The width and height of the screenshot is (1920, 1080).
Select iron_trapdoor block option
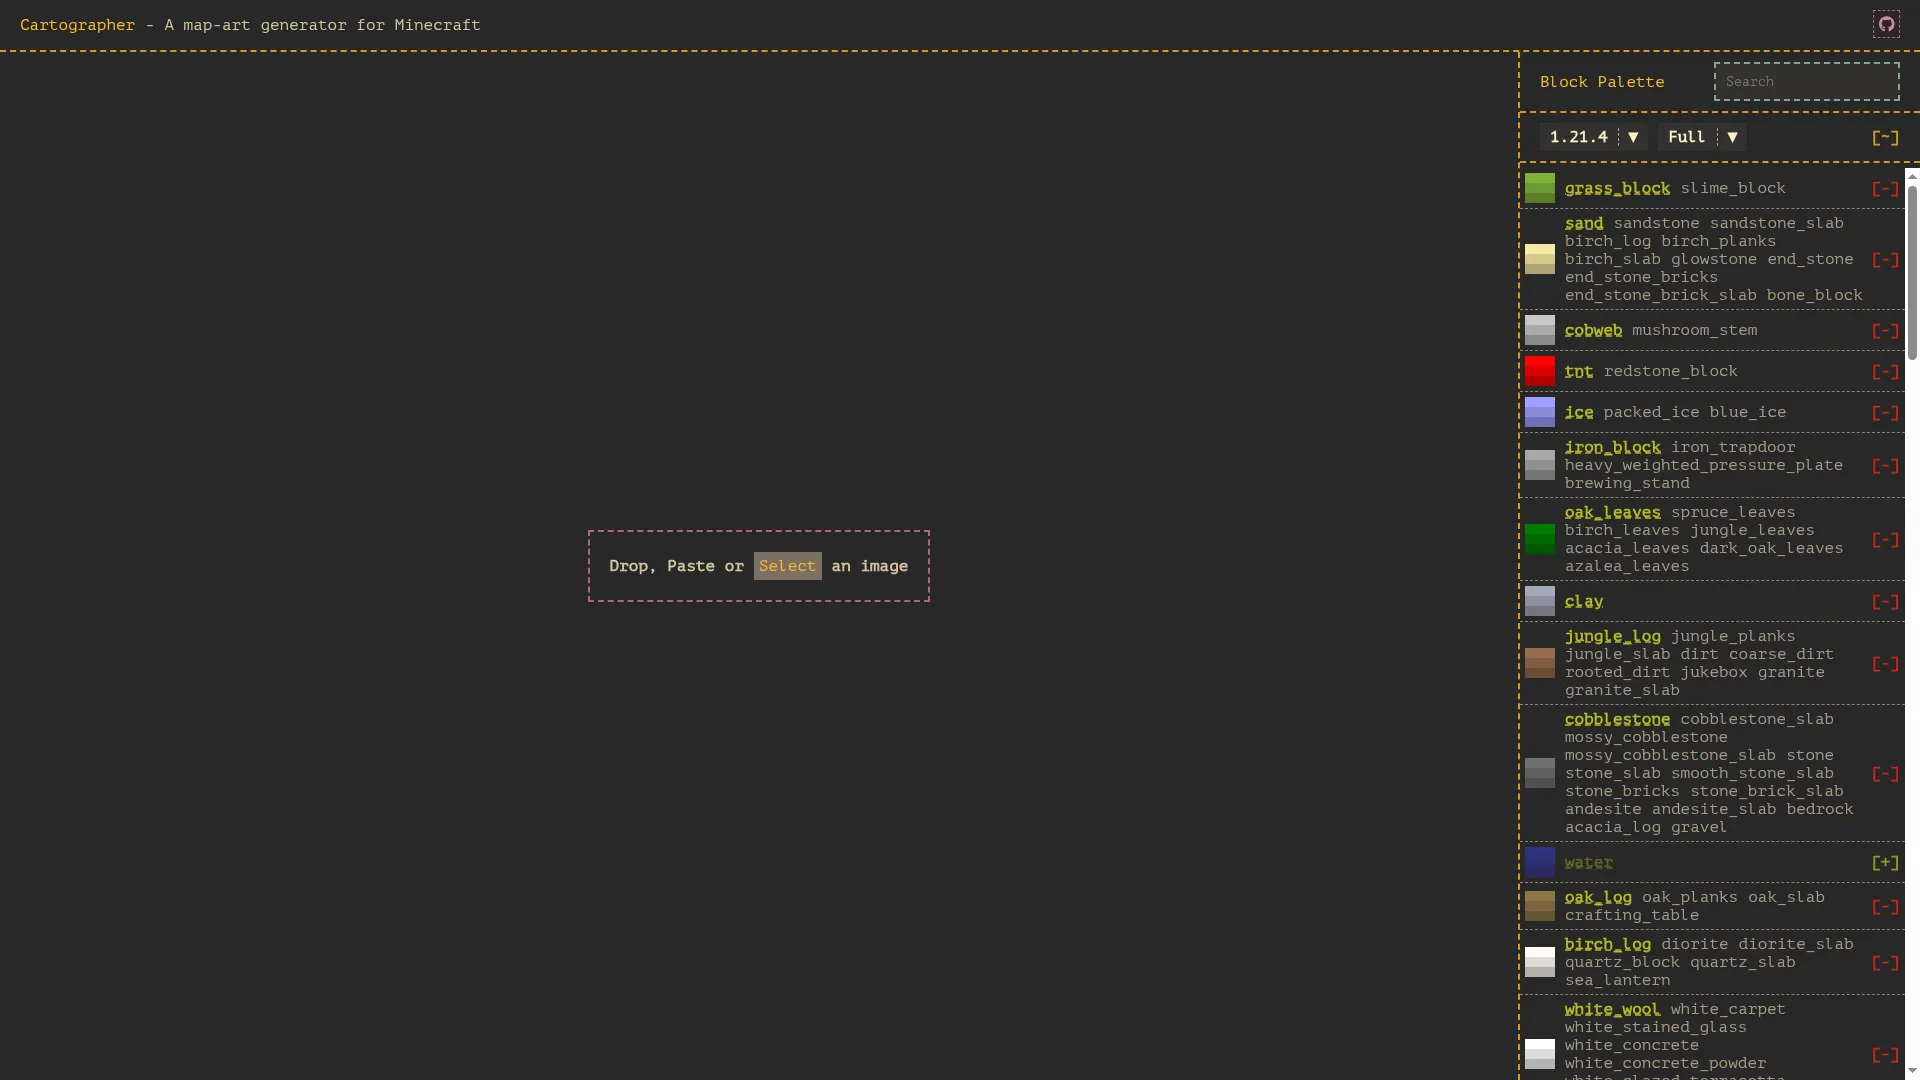pos(1733,447)
